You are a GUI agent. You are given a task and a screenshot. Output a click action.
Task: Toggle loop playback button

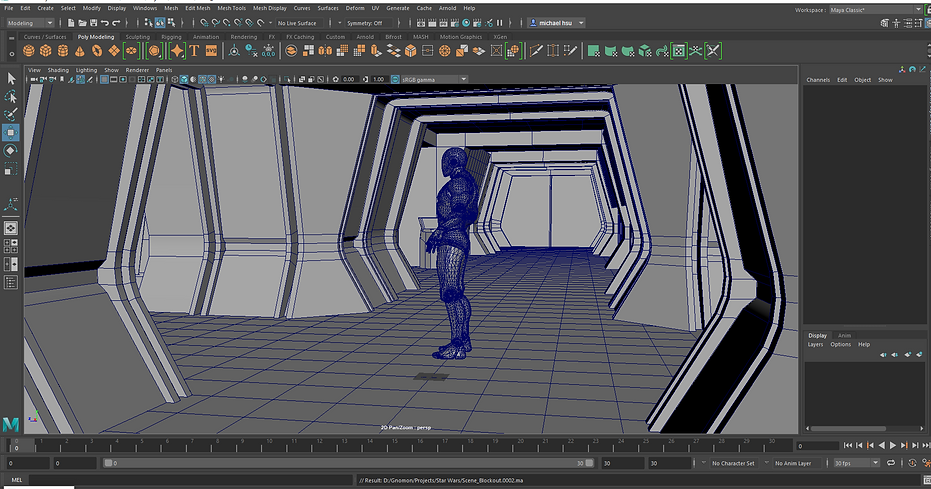[x=891, y=463]
